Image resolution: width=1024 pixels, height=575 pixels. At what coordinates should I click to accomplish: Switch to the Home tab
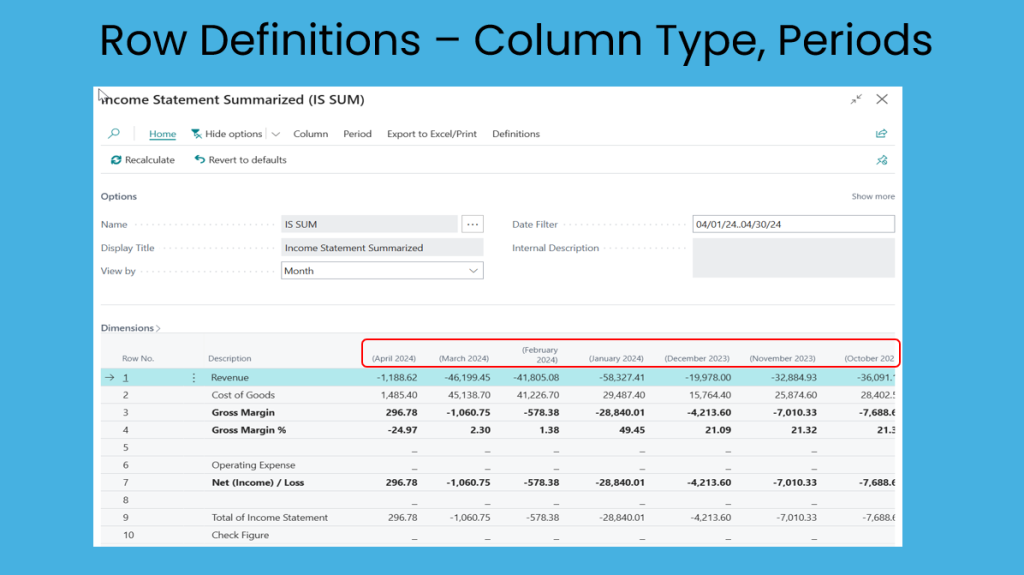click(x=162, y=134)
